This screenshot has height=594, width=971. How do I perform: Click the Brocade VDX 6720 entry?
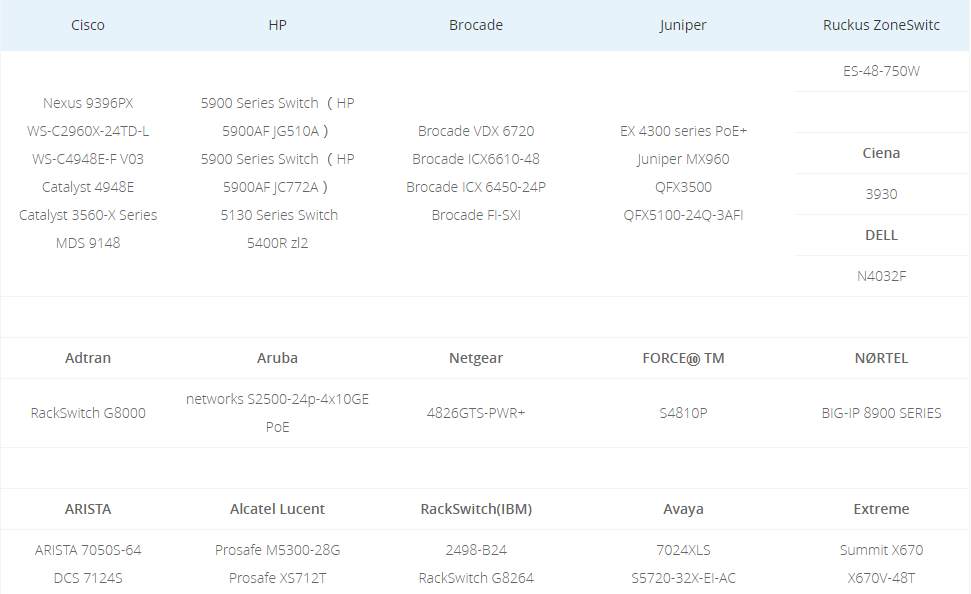pyautogui.click(x=476, y=131)
